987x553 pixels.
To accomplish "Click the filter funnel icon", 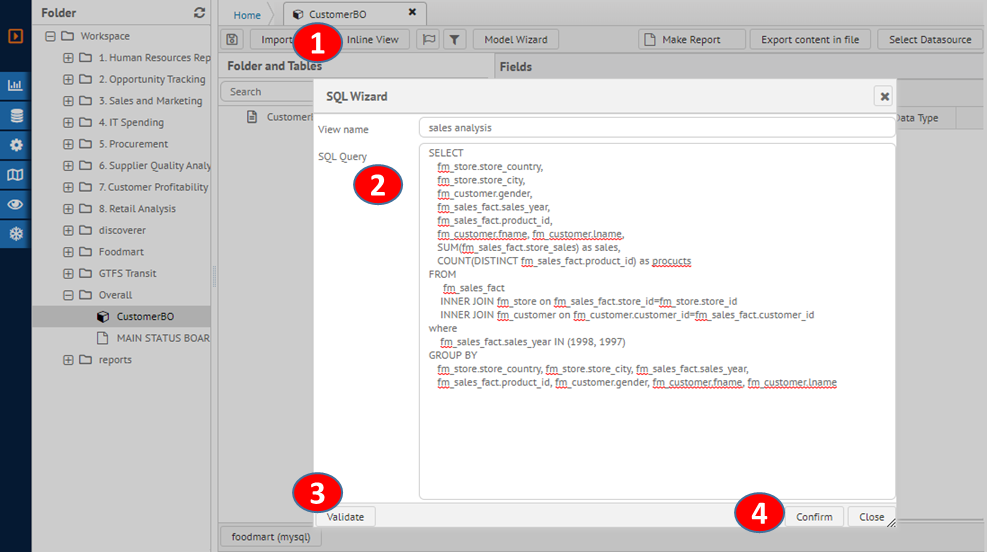I will pyautogui.click(x=454, y=40).
